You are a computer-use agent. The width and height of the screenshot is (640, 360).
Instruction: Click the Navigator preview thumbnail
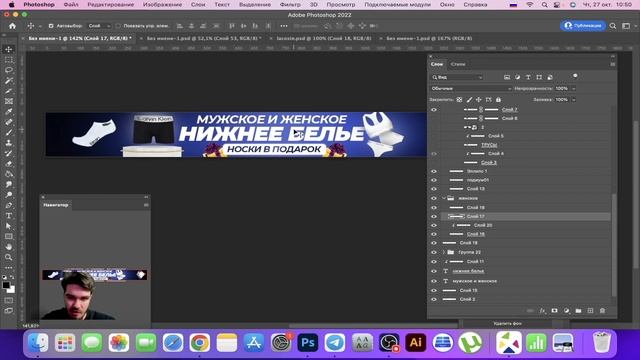95,275
